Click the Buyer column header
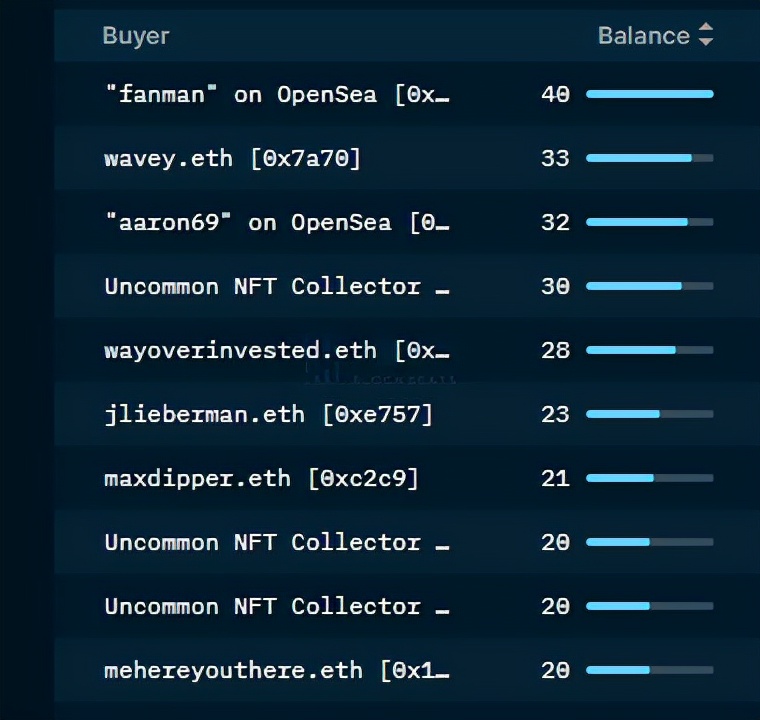This screenshot has width=760, height=720. [x=136, y=35]
